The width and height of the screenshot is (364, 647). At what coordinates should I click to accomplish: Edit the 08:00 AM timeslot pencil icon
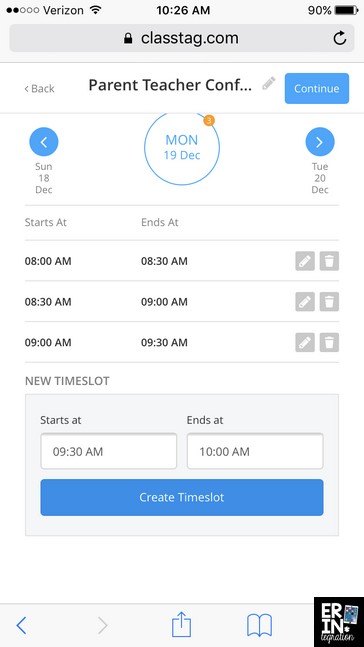[x=305, y=261]
